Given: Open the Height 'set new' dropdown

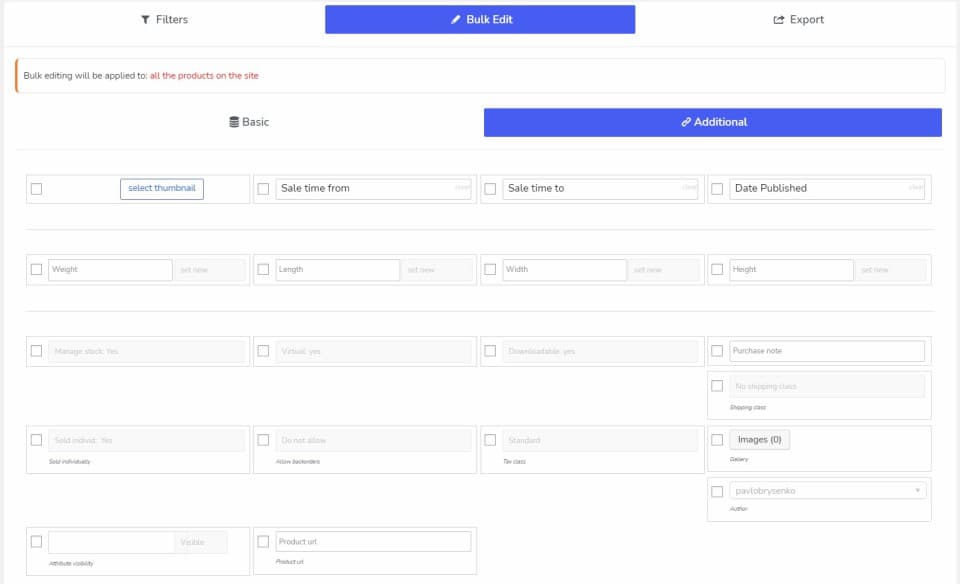Looking at the screenshot, I should click(890, 270).
